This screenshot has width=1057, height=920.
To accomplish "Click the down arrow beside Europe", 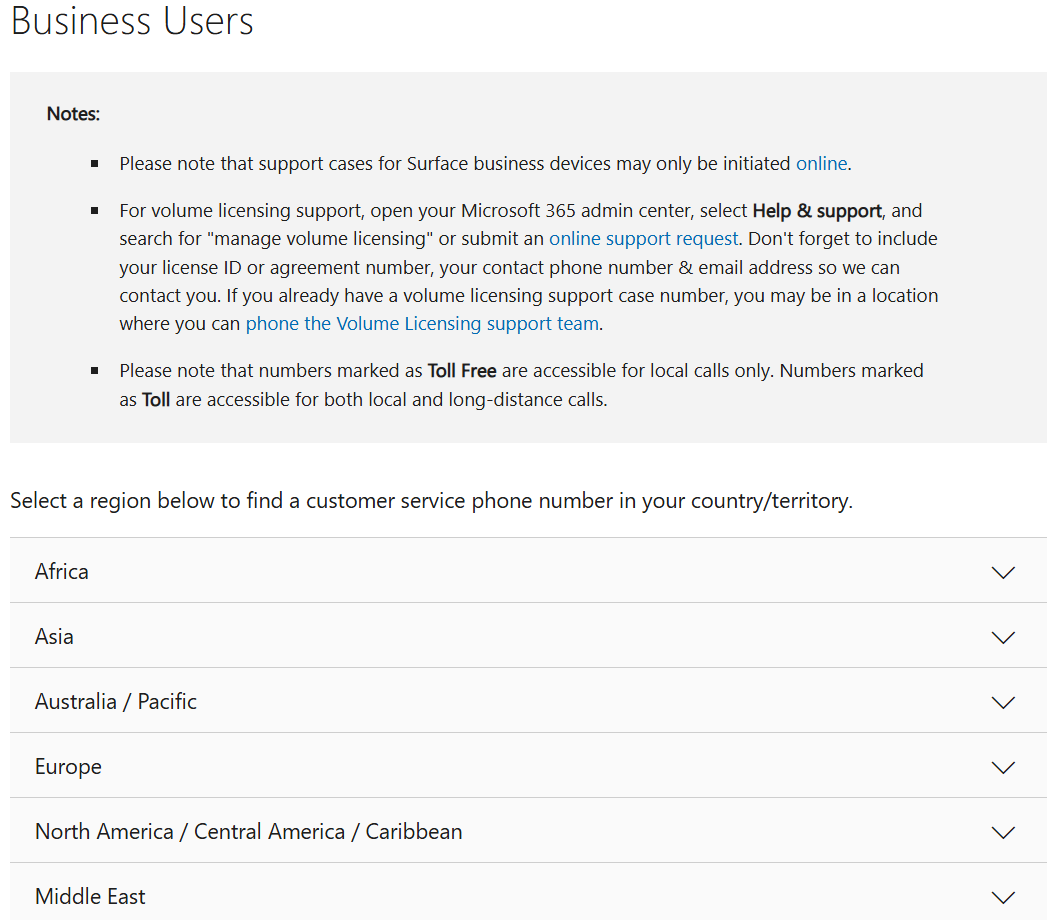I will (1002, 767).
